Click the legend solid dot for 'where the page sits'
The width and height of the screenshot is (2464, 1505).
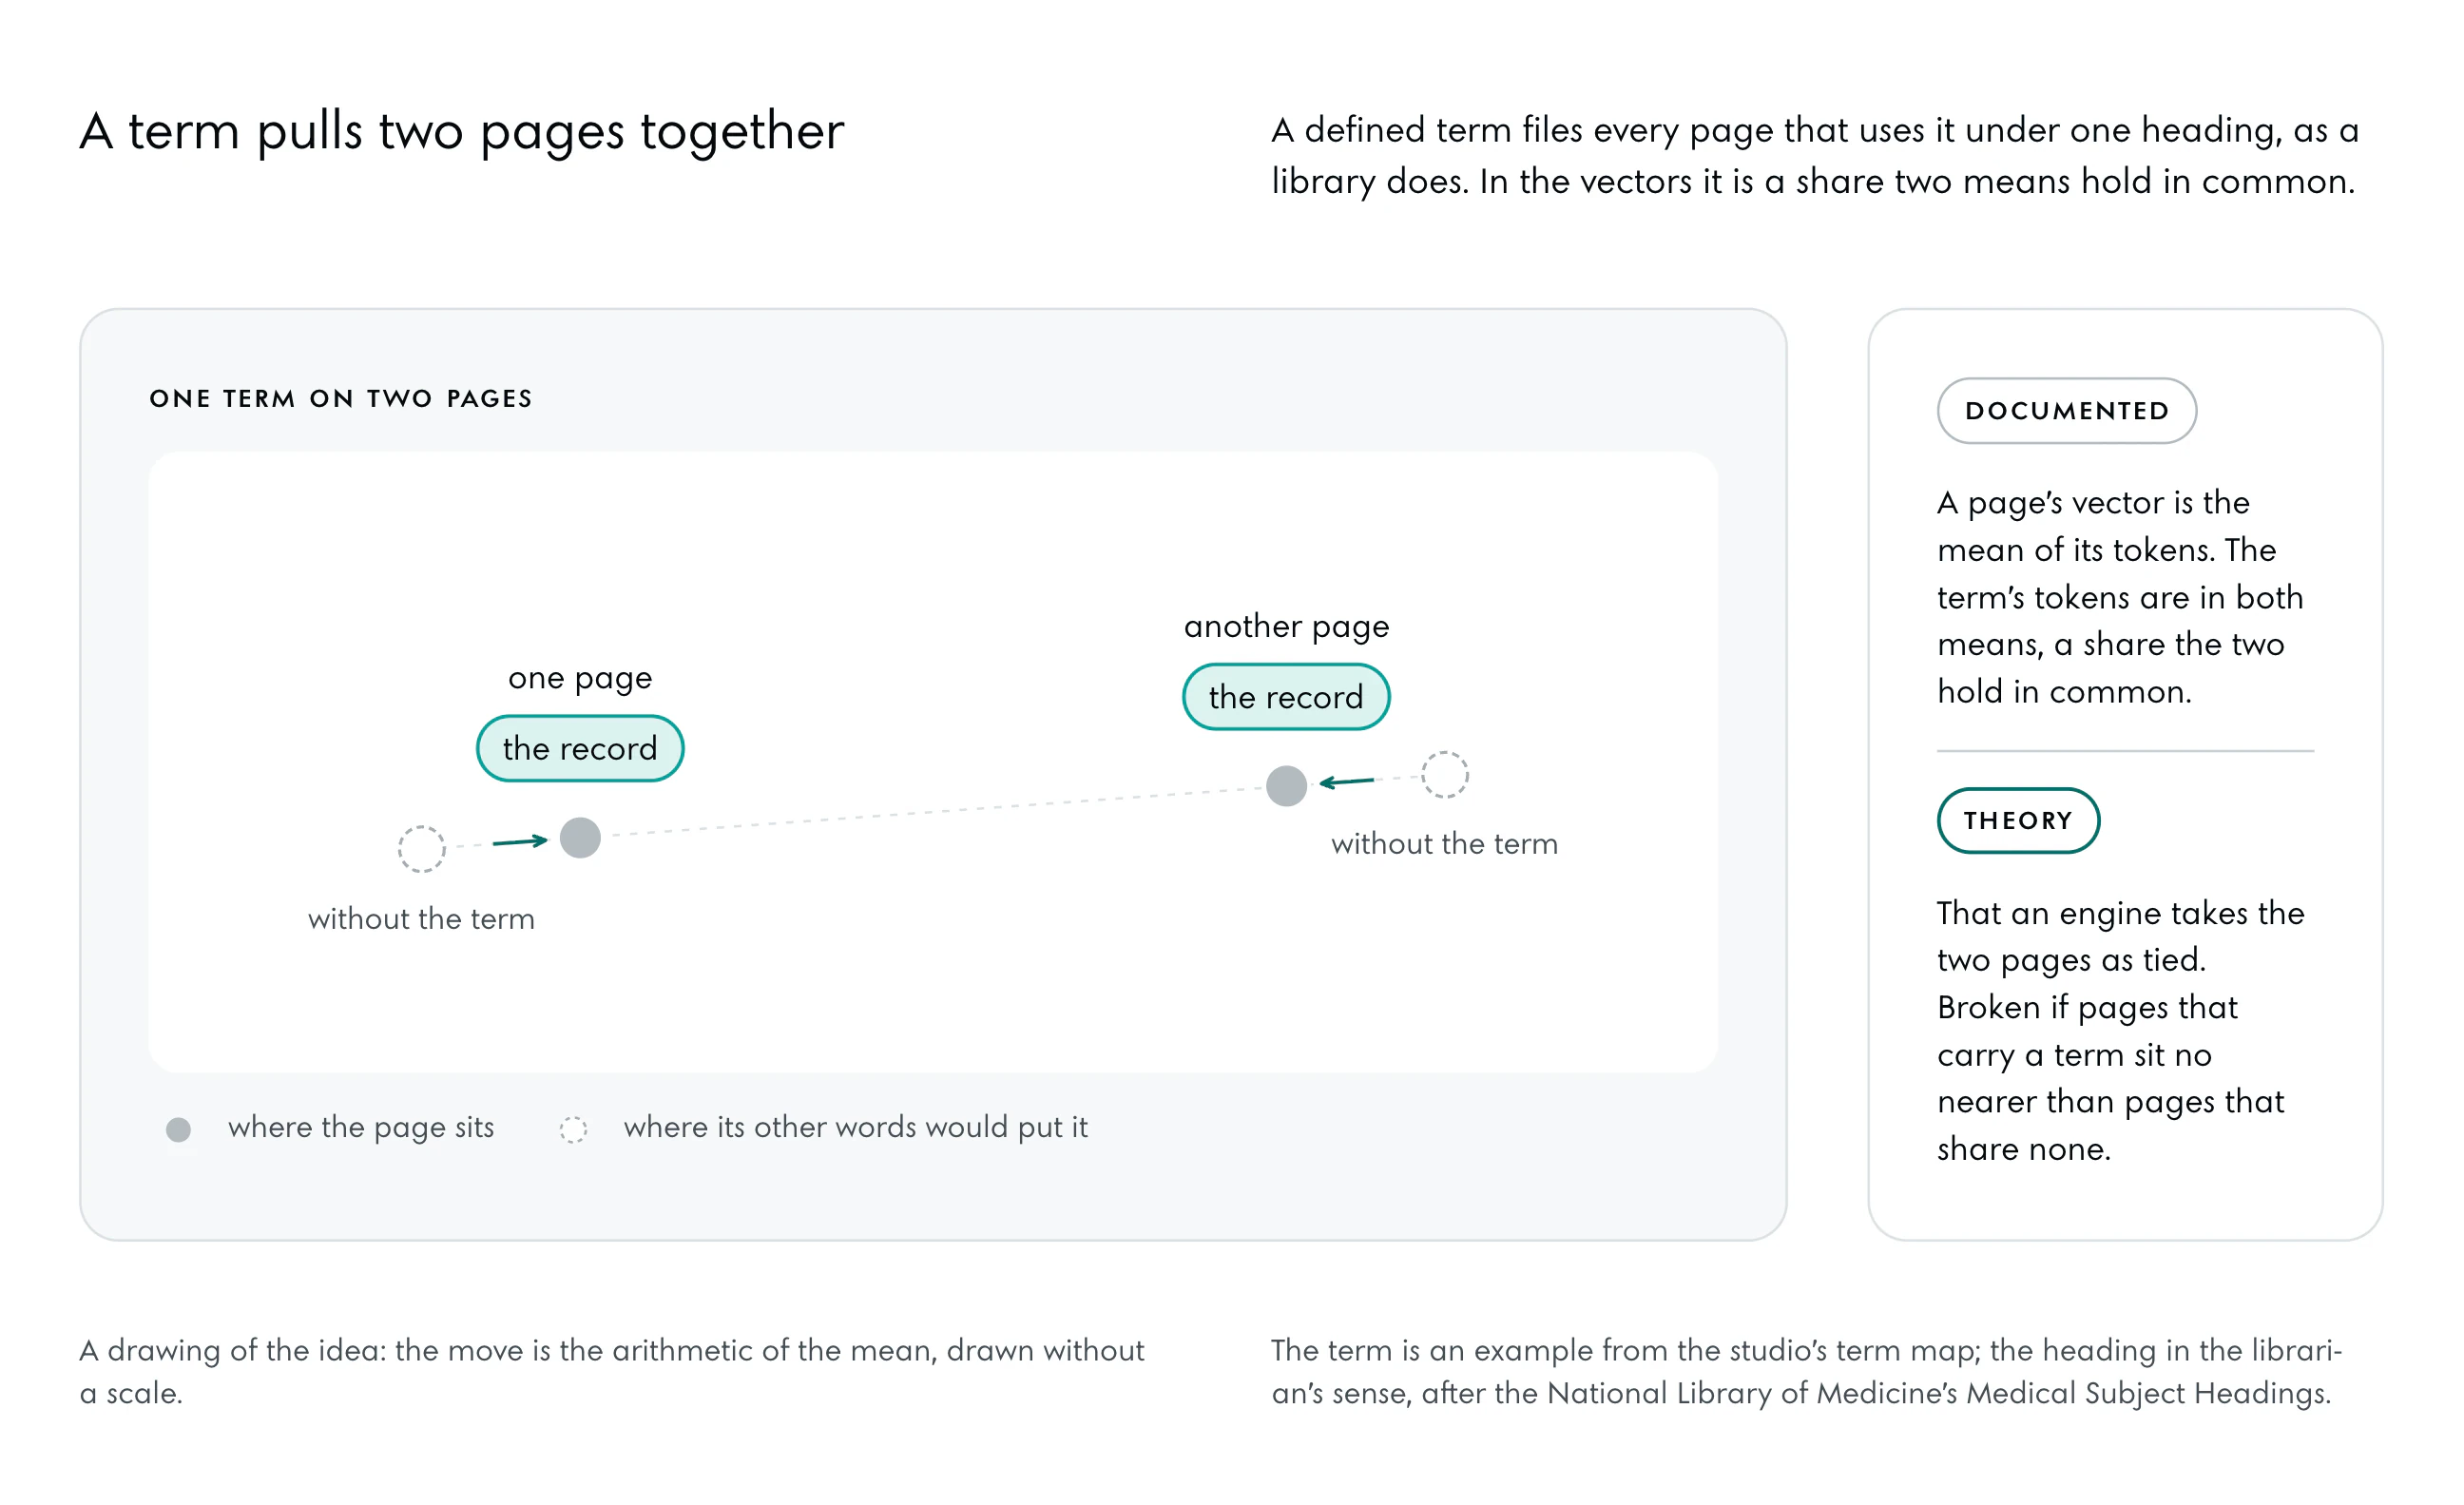178,1129
